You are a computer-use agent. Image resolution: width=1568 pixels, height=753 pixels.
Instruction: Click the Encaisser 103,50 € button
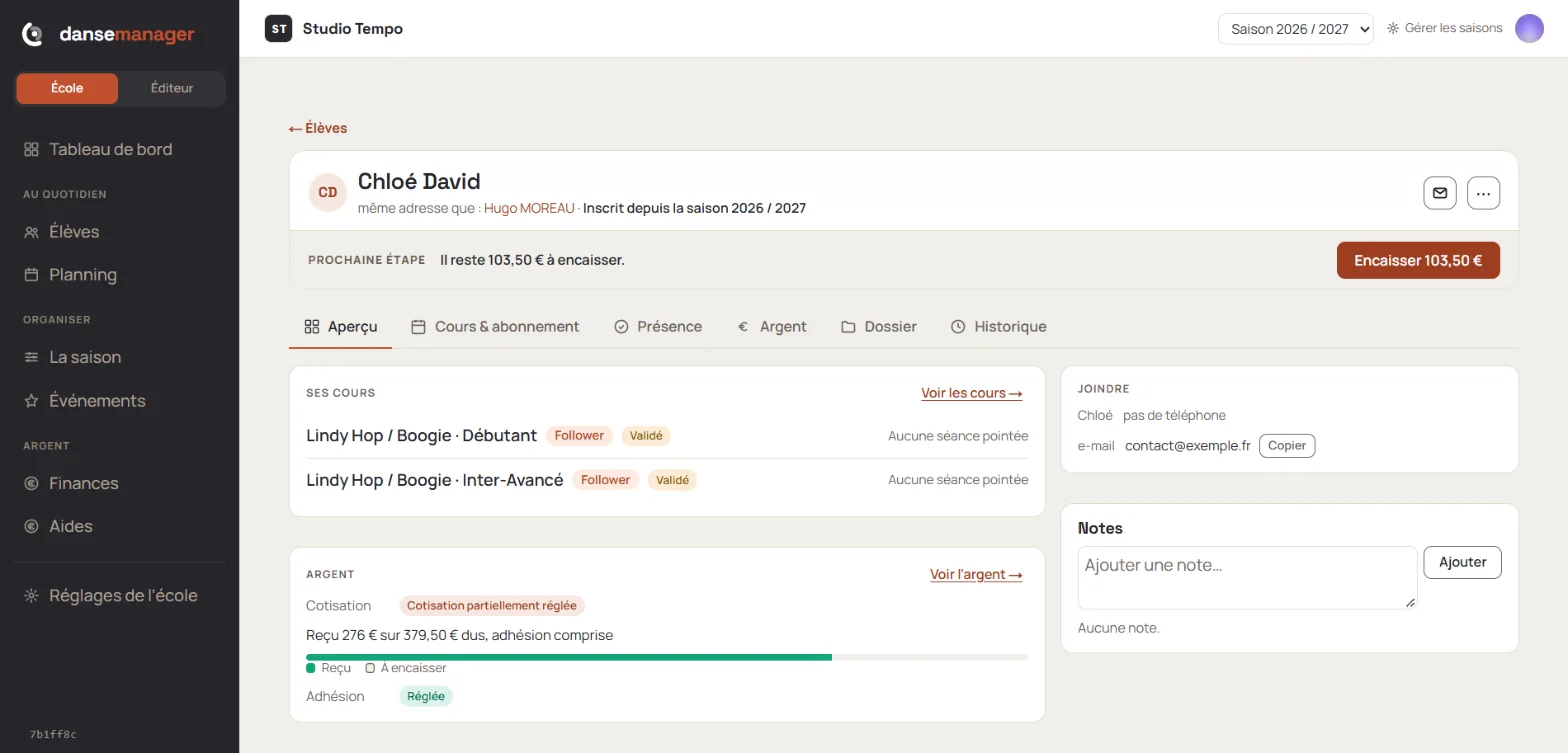click(1418, 260)
